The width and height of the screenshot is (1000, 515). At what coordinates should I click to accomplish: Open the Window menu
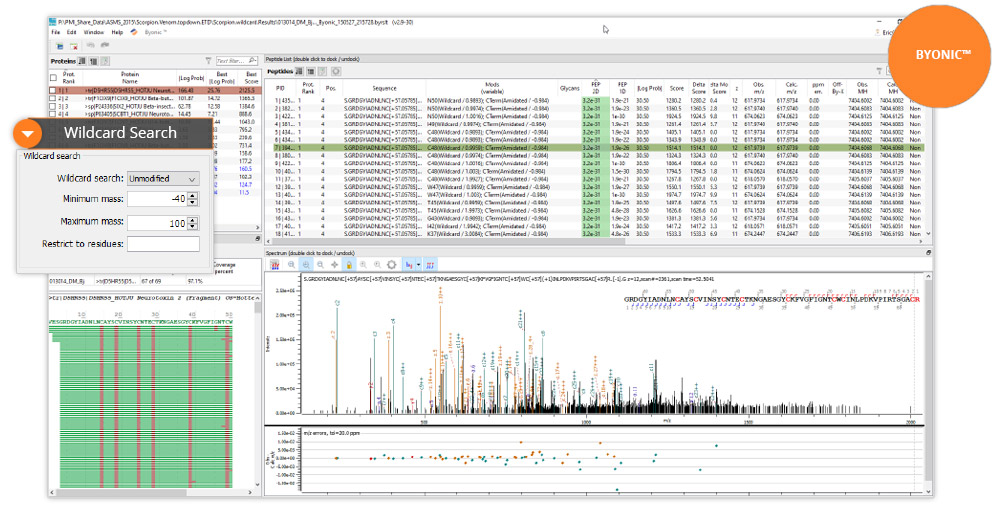[x=94, y=32]
